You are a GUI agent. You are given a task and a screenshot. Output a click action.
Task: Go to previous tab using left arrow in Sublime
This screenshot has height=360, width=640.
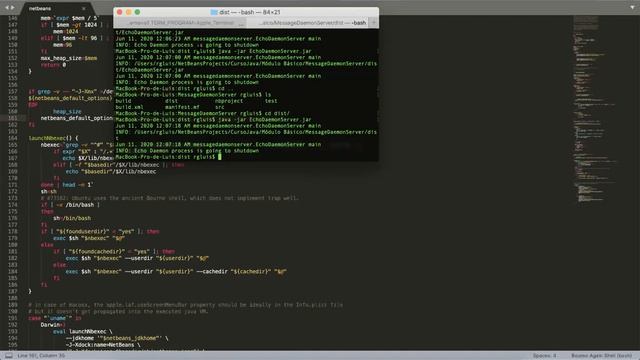(x=7, y=7)
